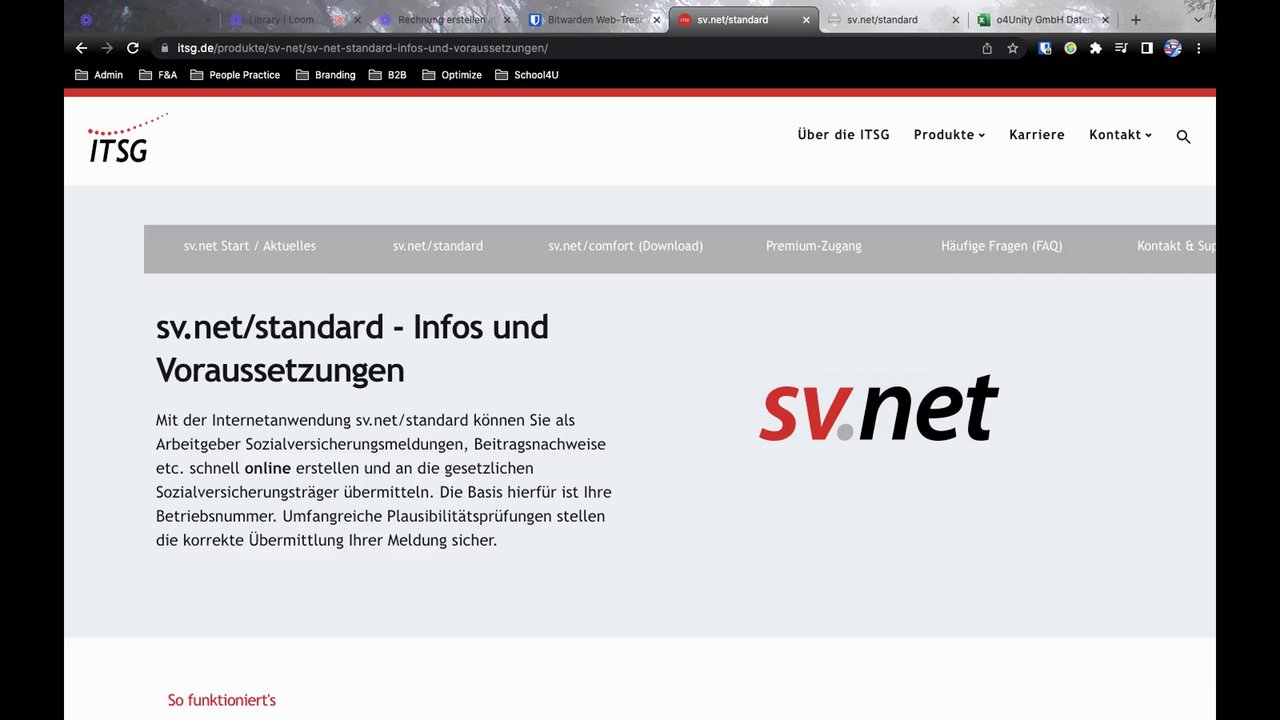
Task: Open Häufige Fragen (FAQ) submenu item
Action: click(1002, 246)
